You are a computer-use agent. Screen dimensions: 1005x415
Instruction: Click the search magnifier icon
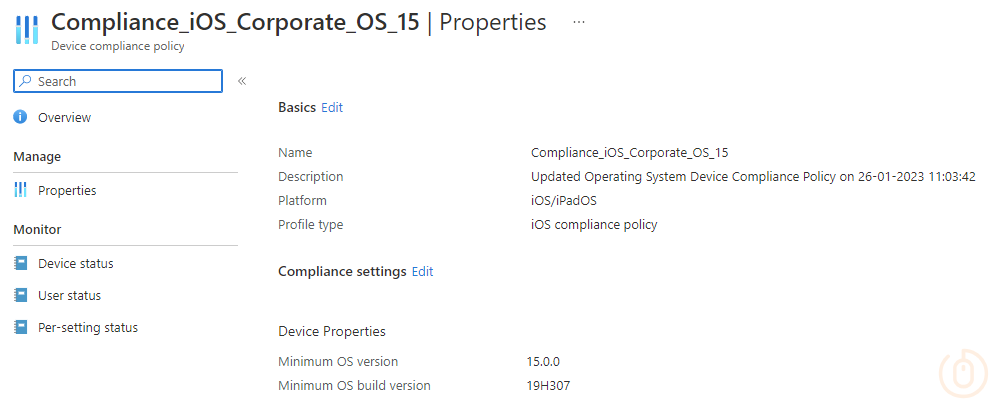click(x=26, y=81)
